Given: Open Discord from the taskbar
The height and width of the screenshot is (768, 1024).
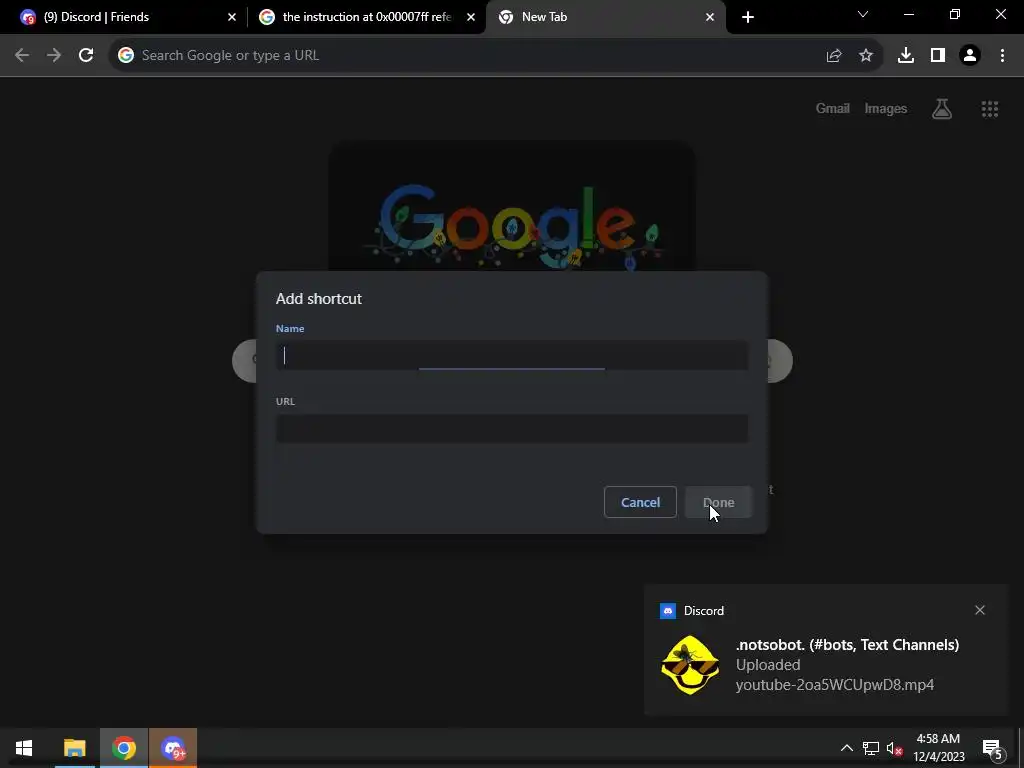Looking at the screenshot, I should [173, 748].
